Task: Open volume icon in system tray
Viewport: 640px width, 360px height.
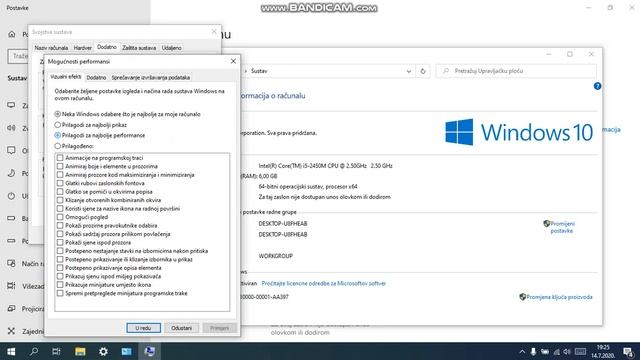Action: click(x=567, y=351)
